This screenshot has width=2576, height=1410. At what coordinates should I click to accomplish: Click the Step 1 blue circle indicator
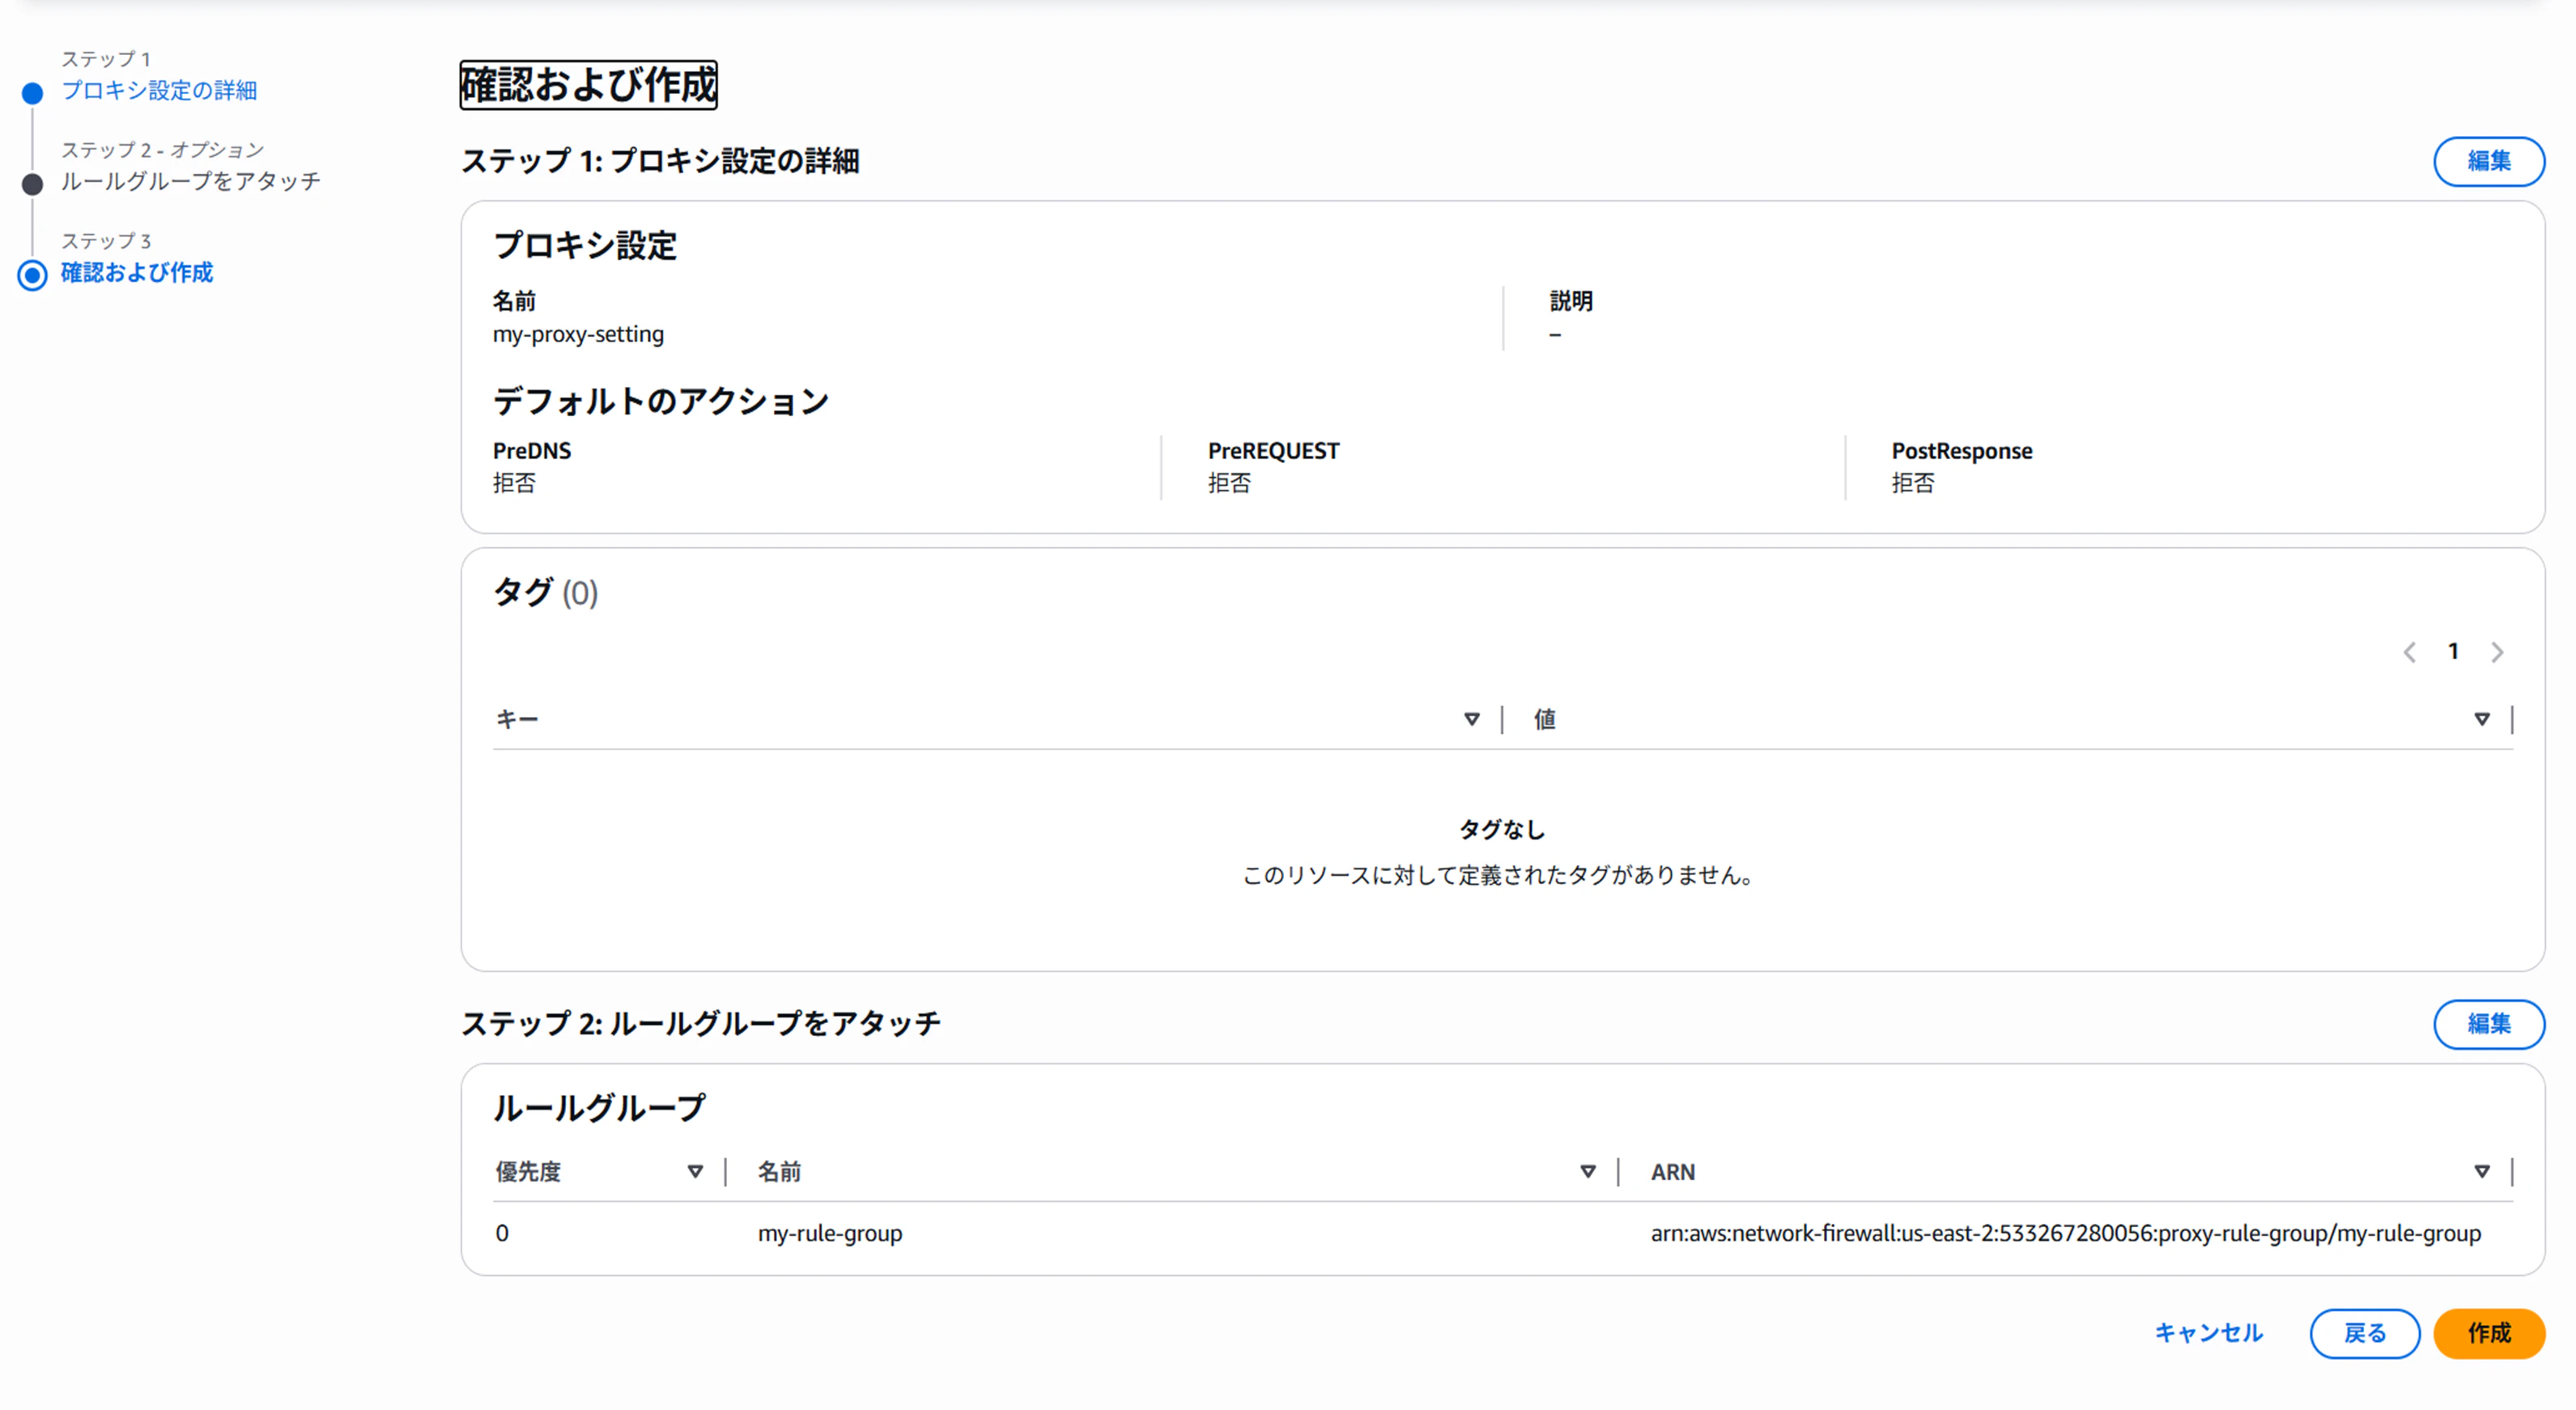32,93
